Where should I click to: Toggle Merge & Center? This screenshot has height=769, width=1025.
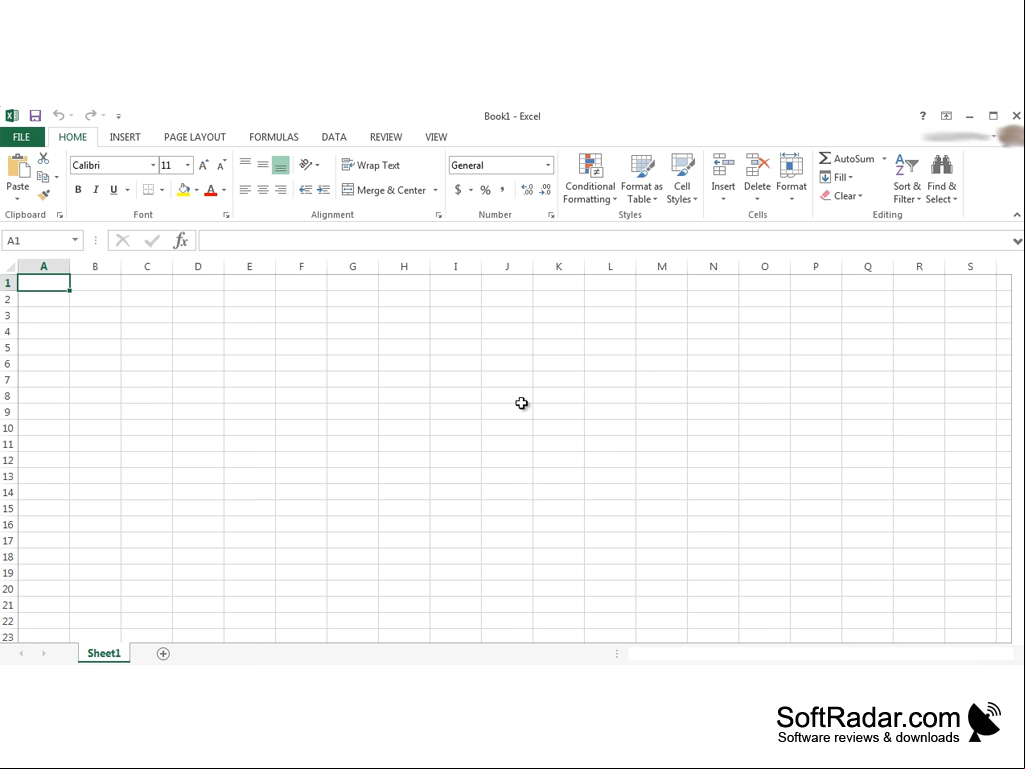(x=384, y=190)
